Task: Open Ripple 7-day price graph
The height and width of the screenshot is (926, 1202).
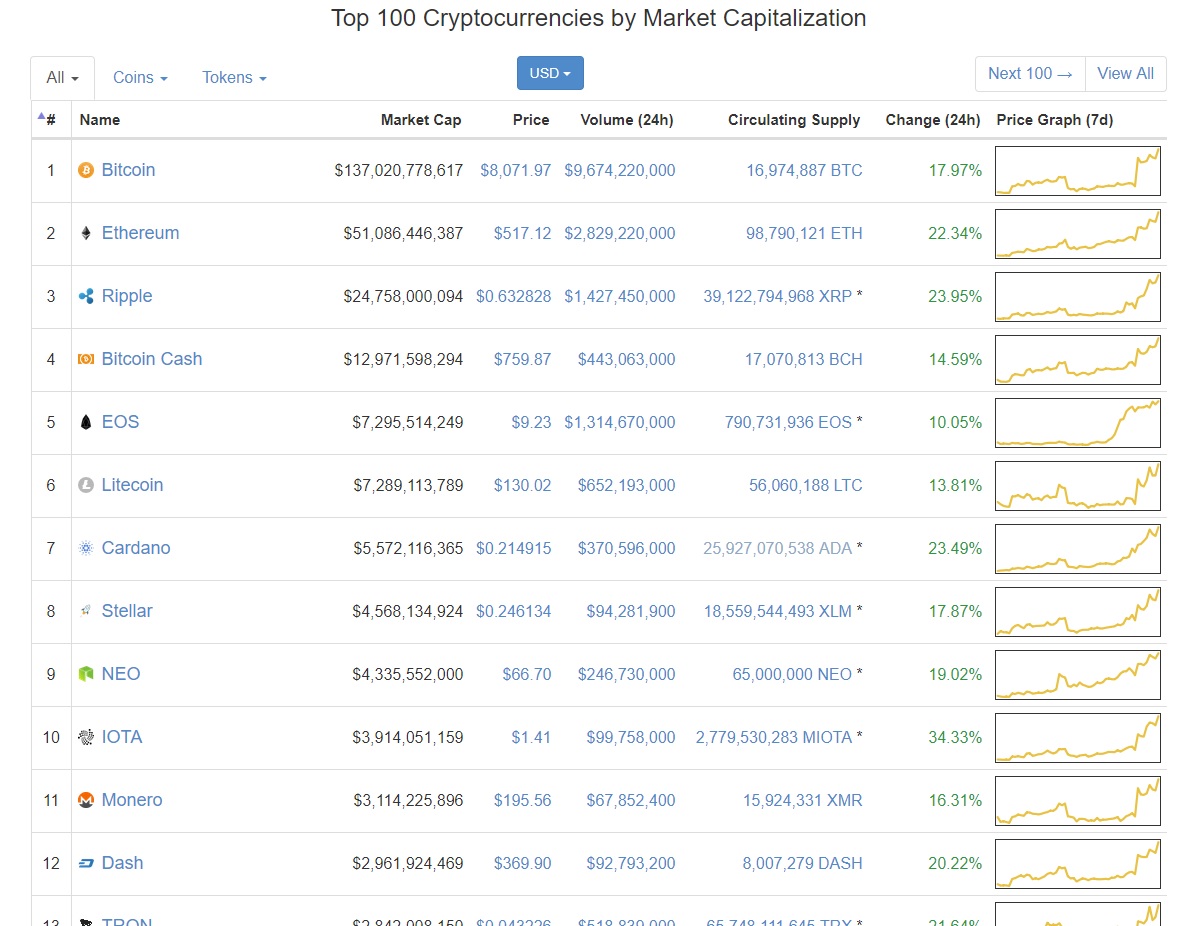Action: click(x=1078, y=297)
